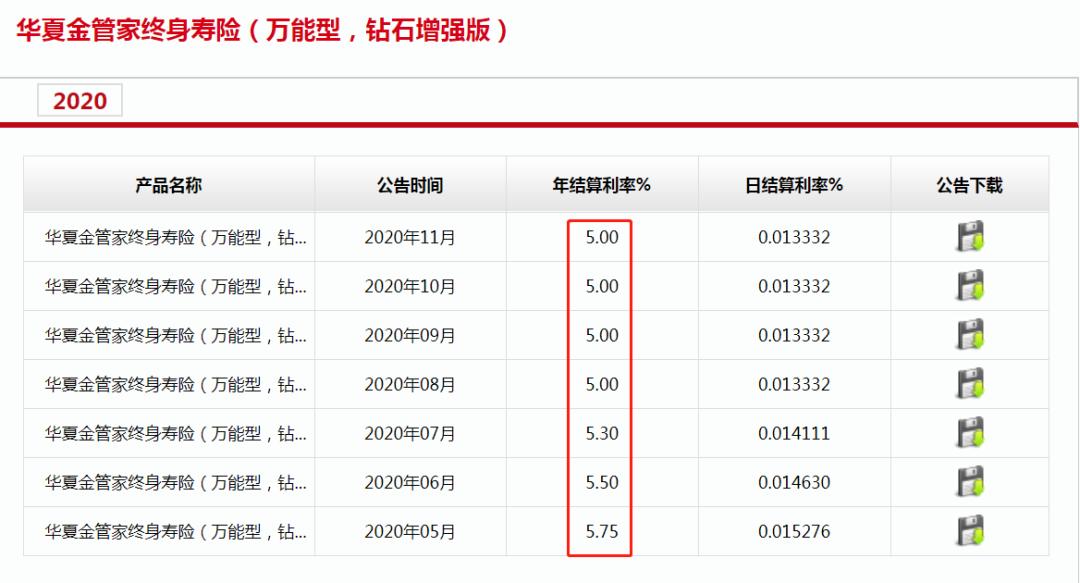
Task: Select the 日结算利率% column header
Action: pos(796,184)
